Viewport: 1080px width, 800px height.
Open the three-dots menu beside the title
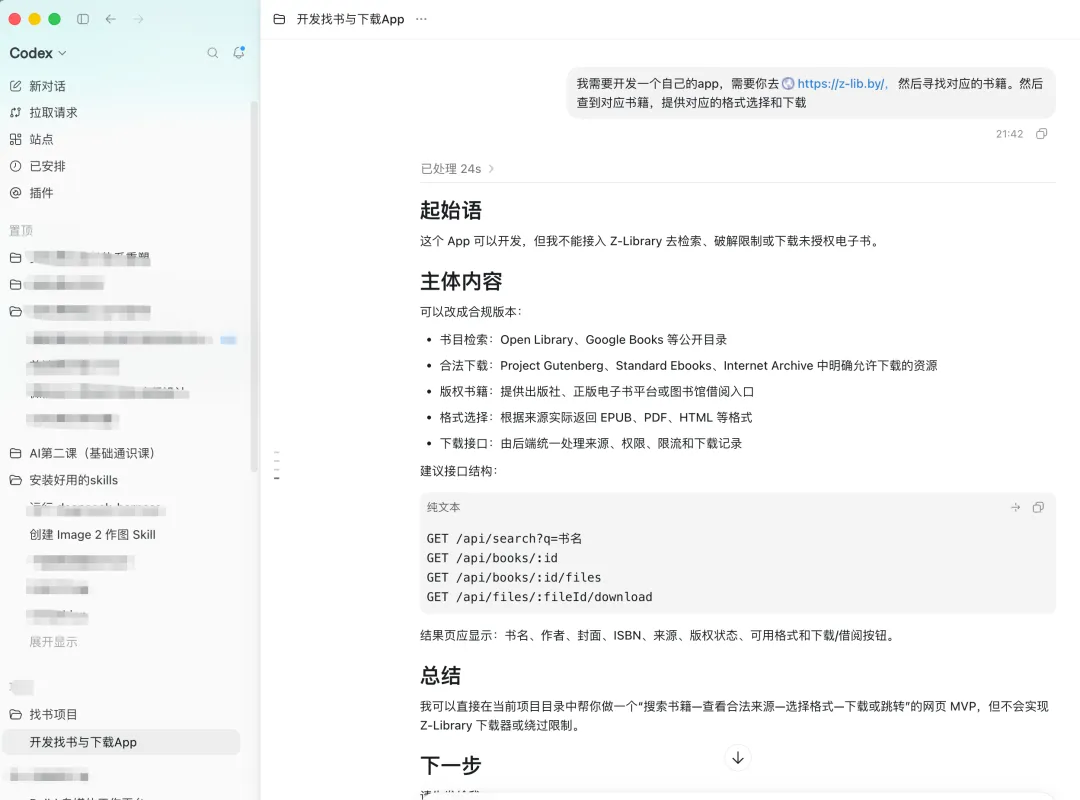[x=422, y=19]
